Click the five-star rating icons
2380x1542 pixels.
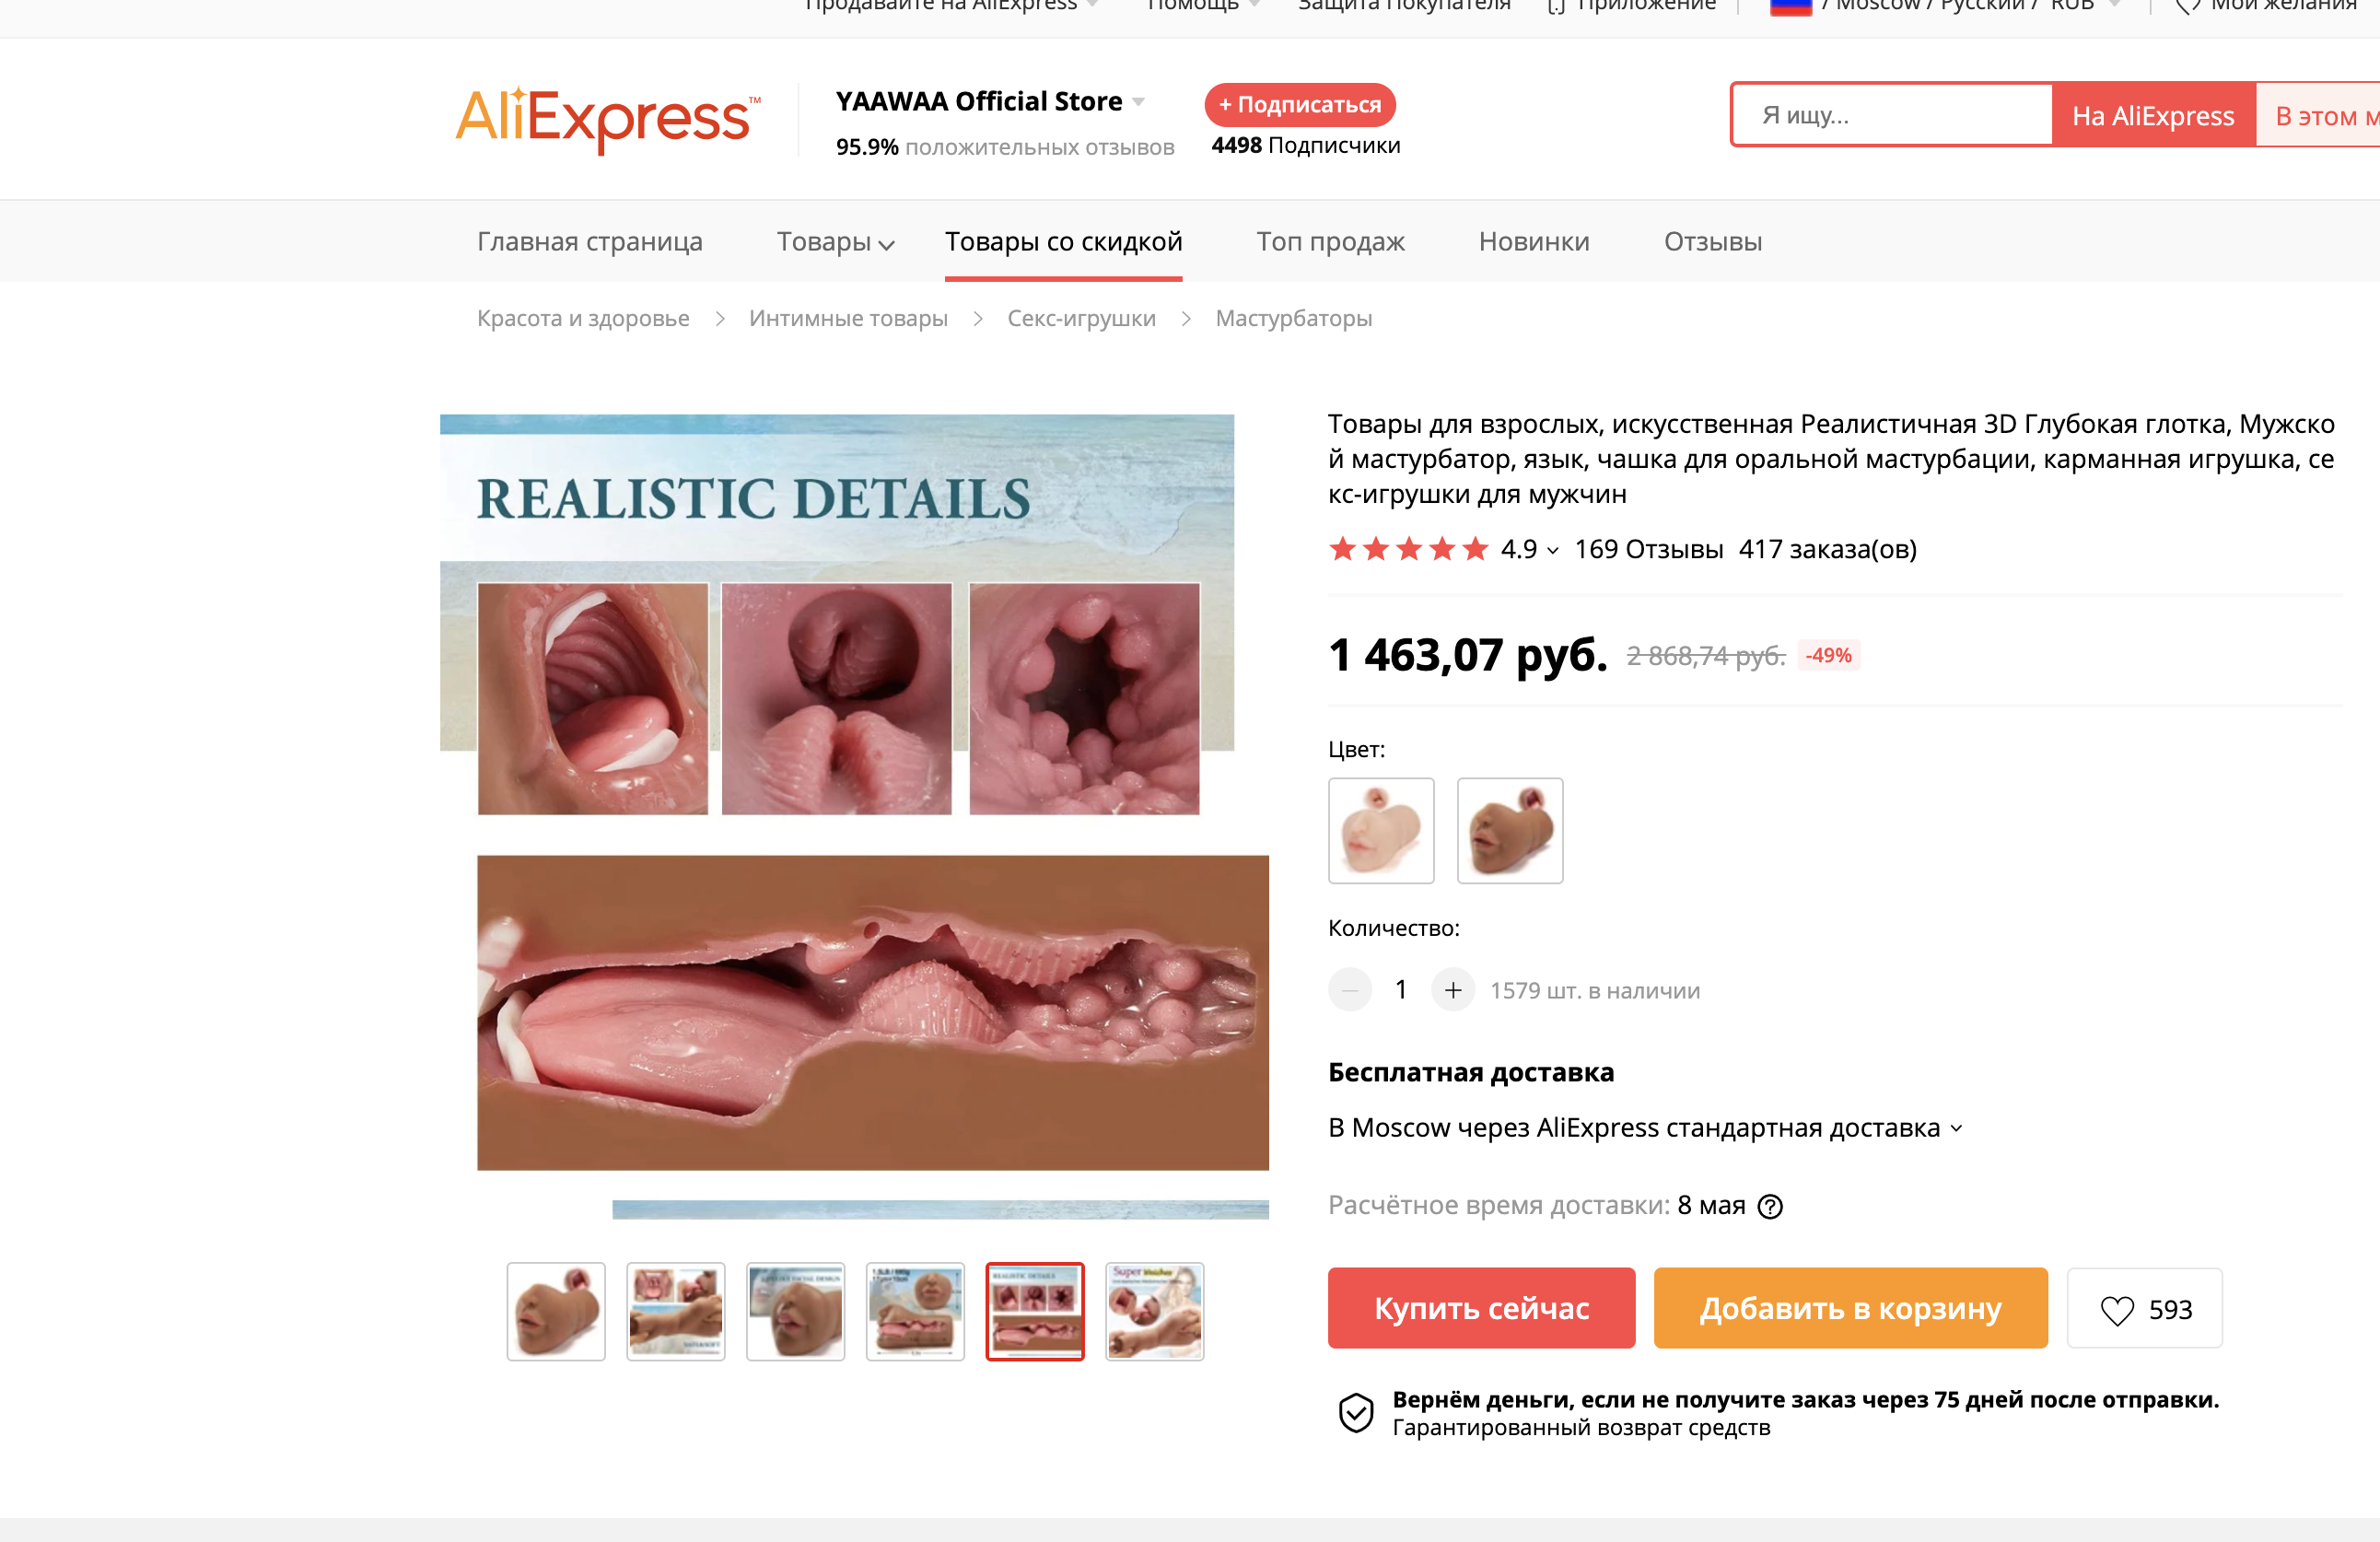(1408, 548)
